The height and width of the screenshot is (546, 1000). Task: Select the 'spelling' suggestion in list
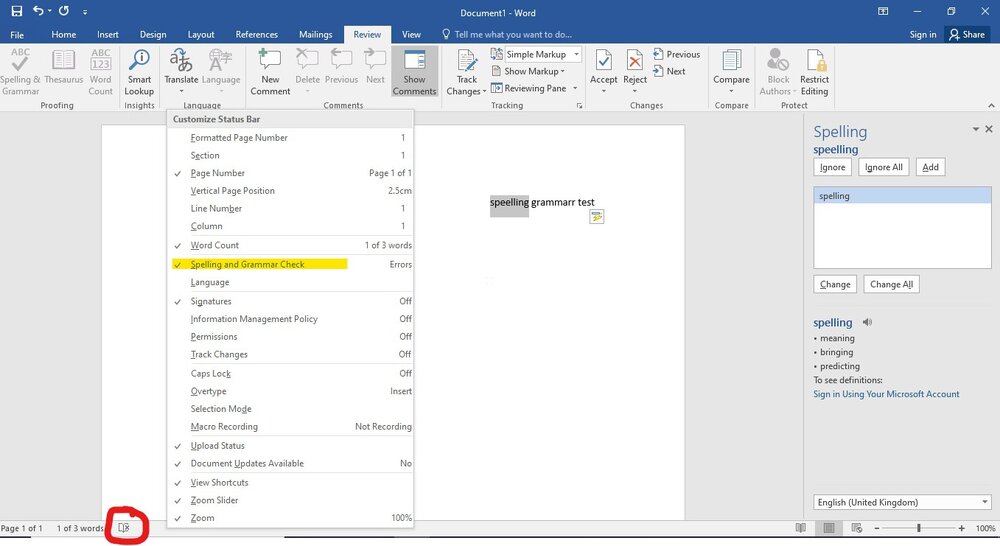click(x=902, y=196)
